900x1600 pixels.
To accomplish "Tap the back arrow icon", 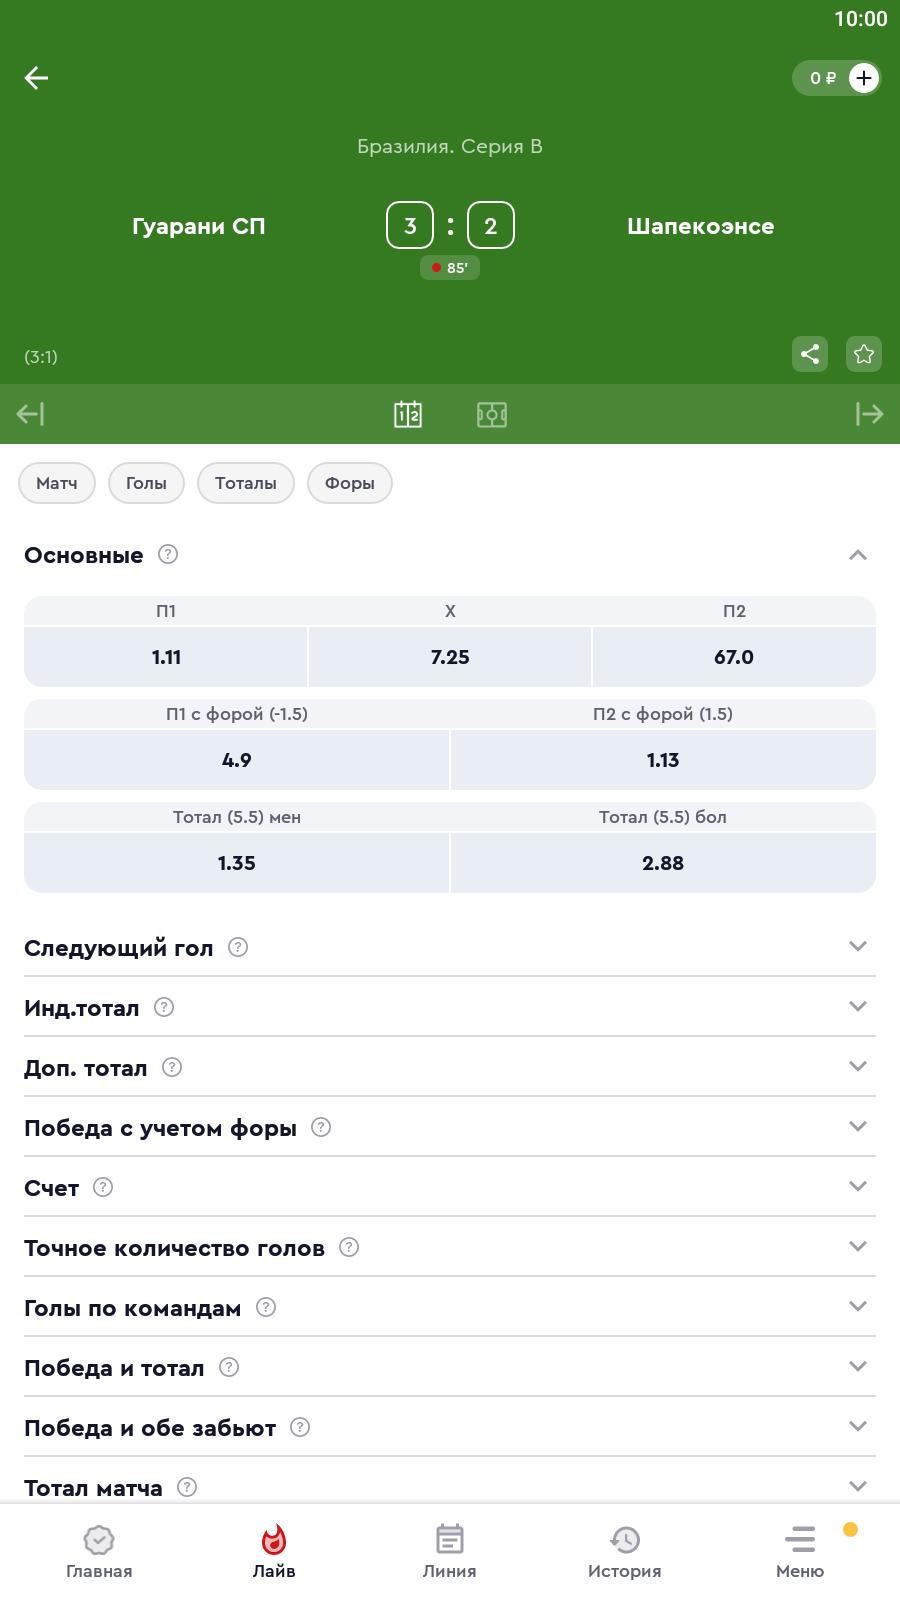I will pyautogui.click(x=36, y=78).
